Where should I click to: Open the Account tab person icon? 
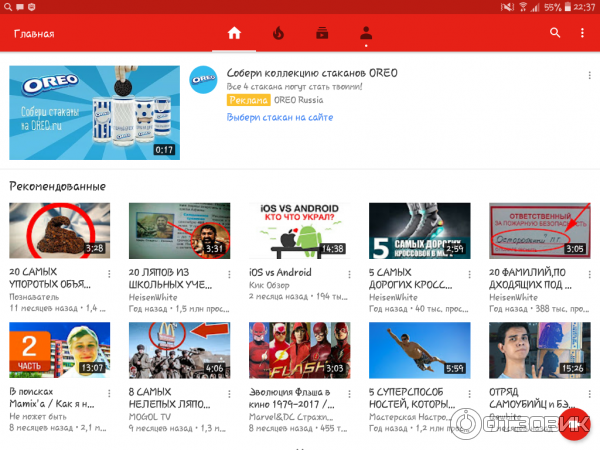[x=366, y=33]
